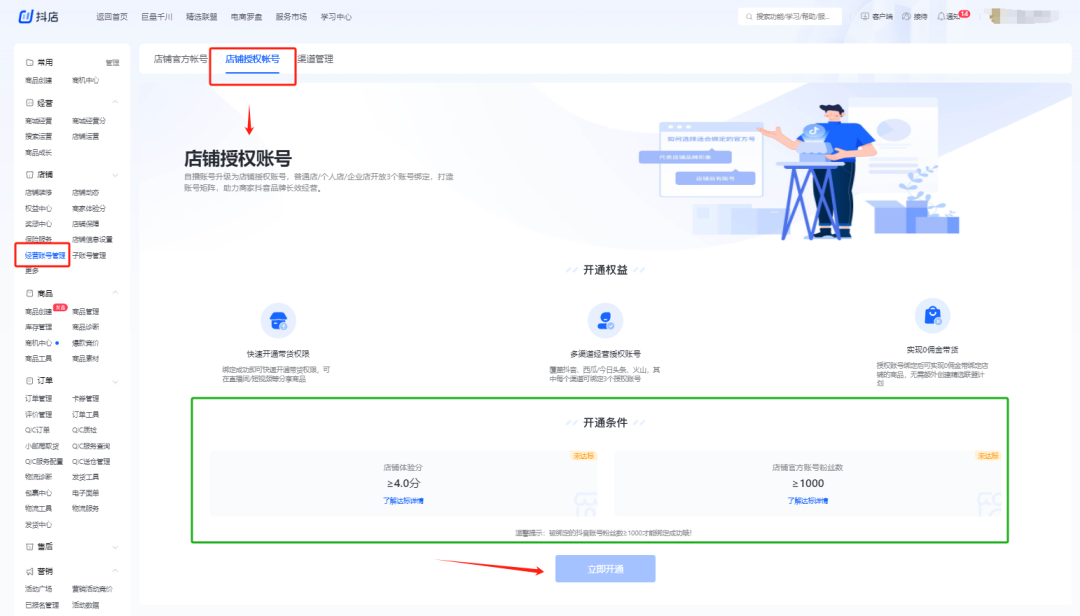Click the search input field at top
1080x616 pixels.
tap(790, 16)
